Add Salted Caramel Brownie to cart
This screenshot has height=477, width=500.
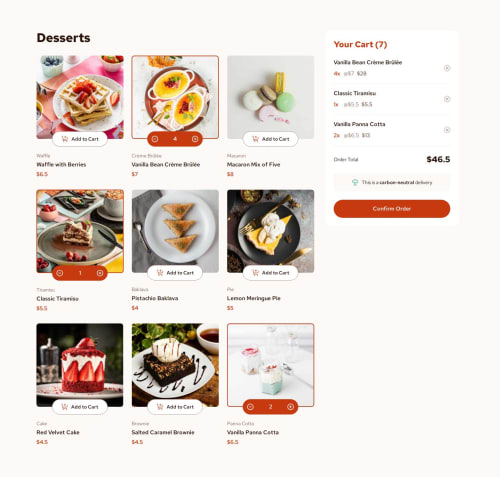[x=175, y=407]
